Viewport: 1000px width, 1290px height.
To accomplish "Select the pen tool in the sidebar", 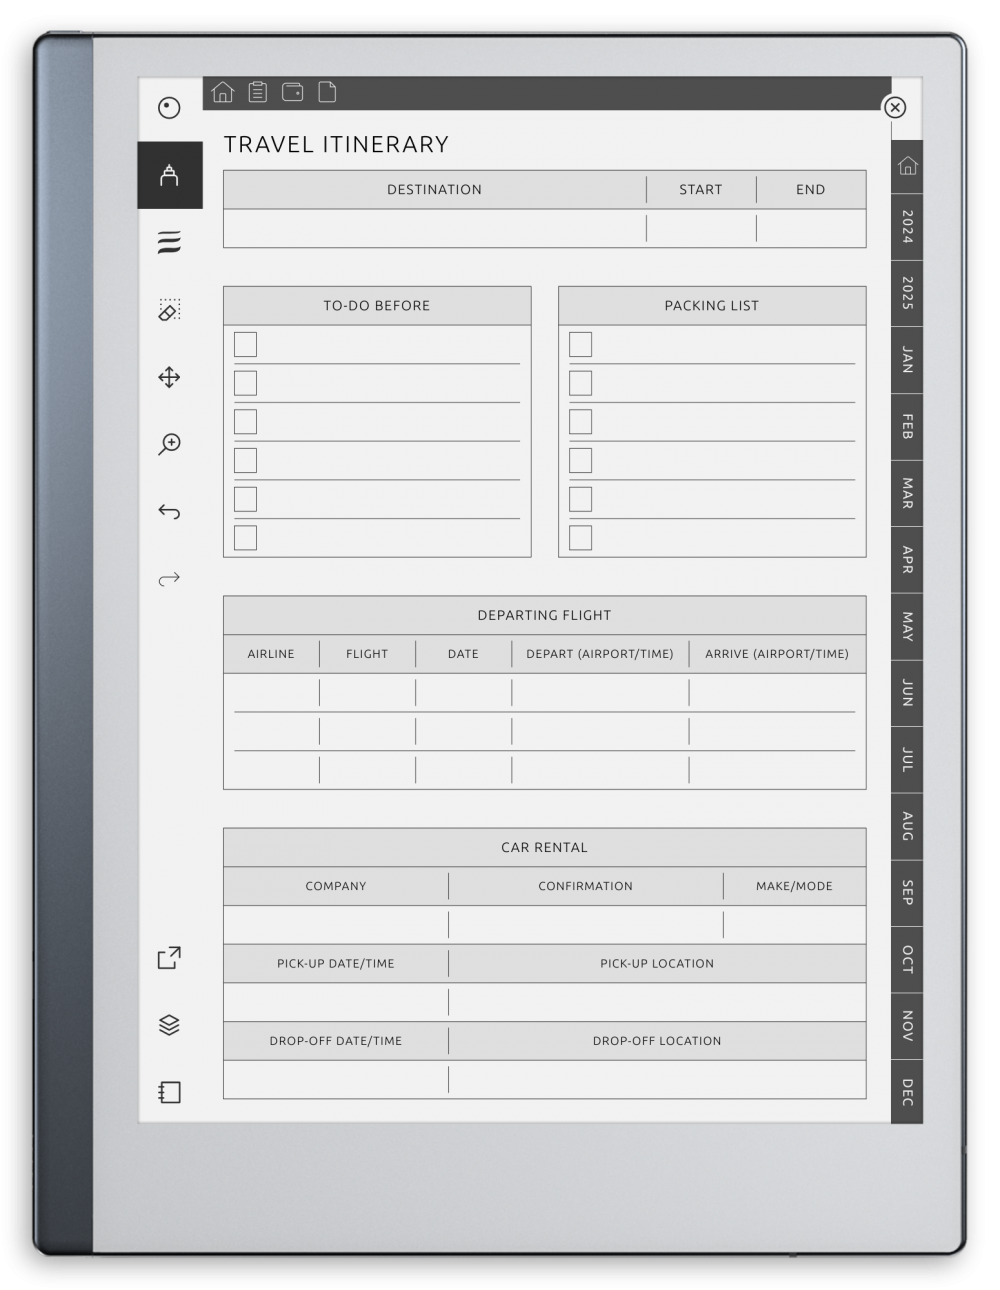I will pyautogui.click(x=170, y=177).
